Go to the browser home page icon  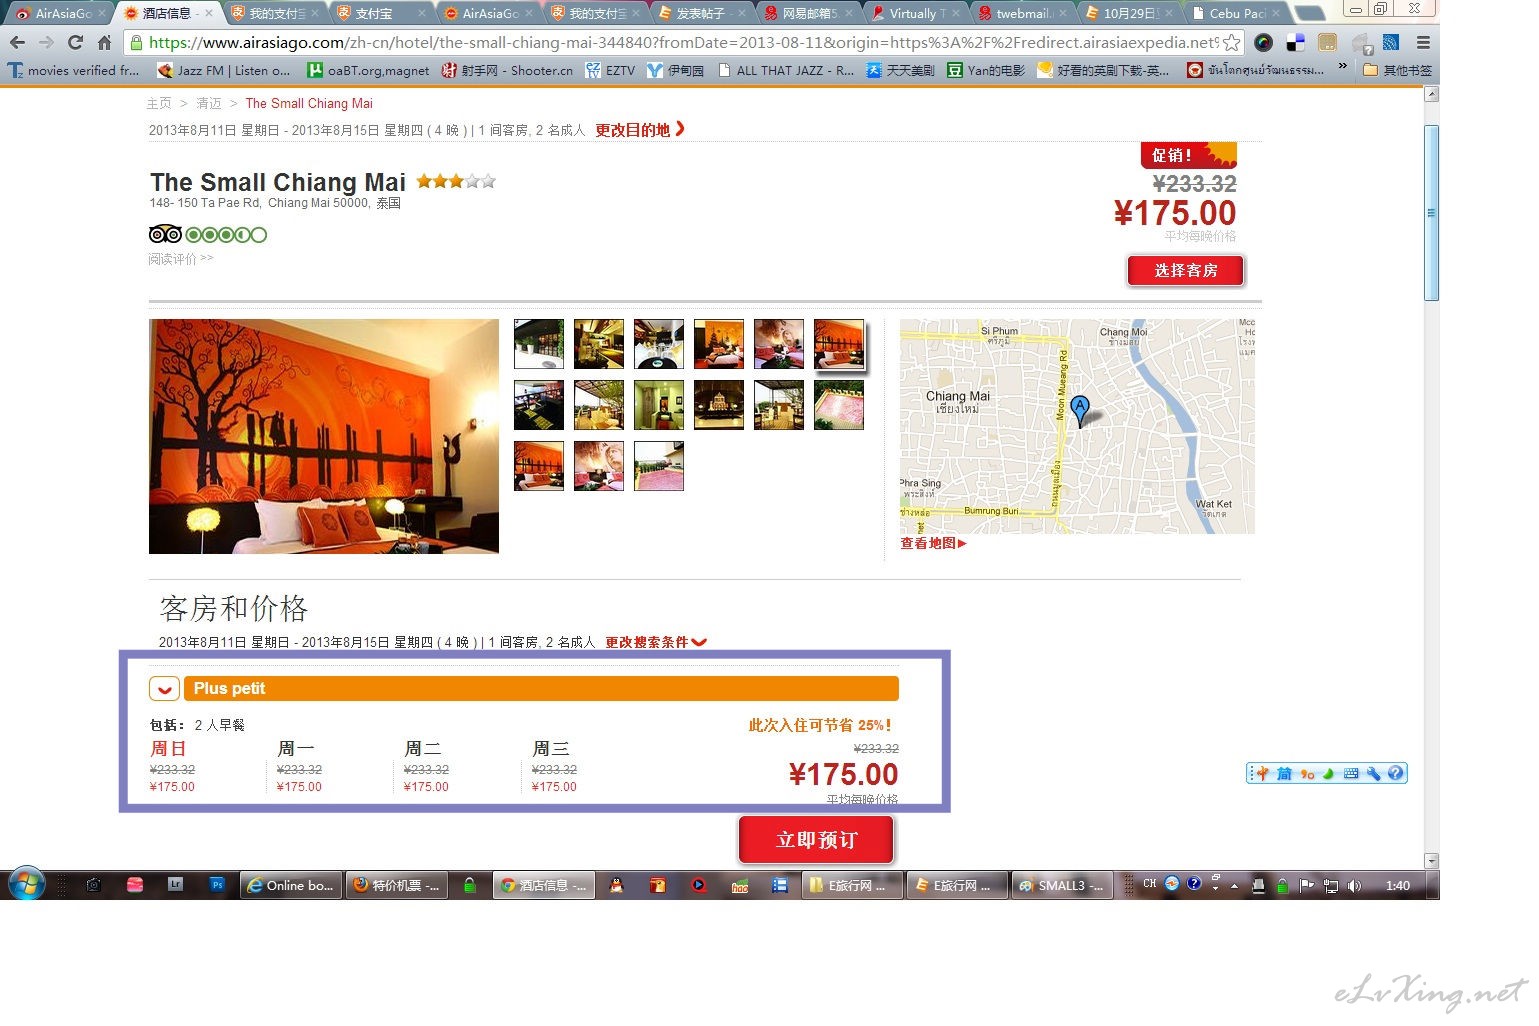pyautogui.click(x=104, y=42)
